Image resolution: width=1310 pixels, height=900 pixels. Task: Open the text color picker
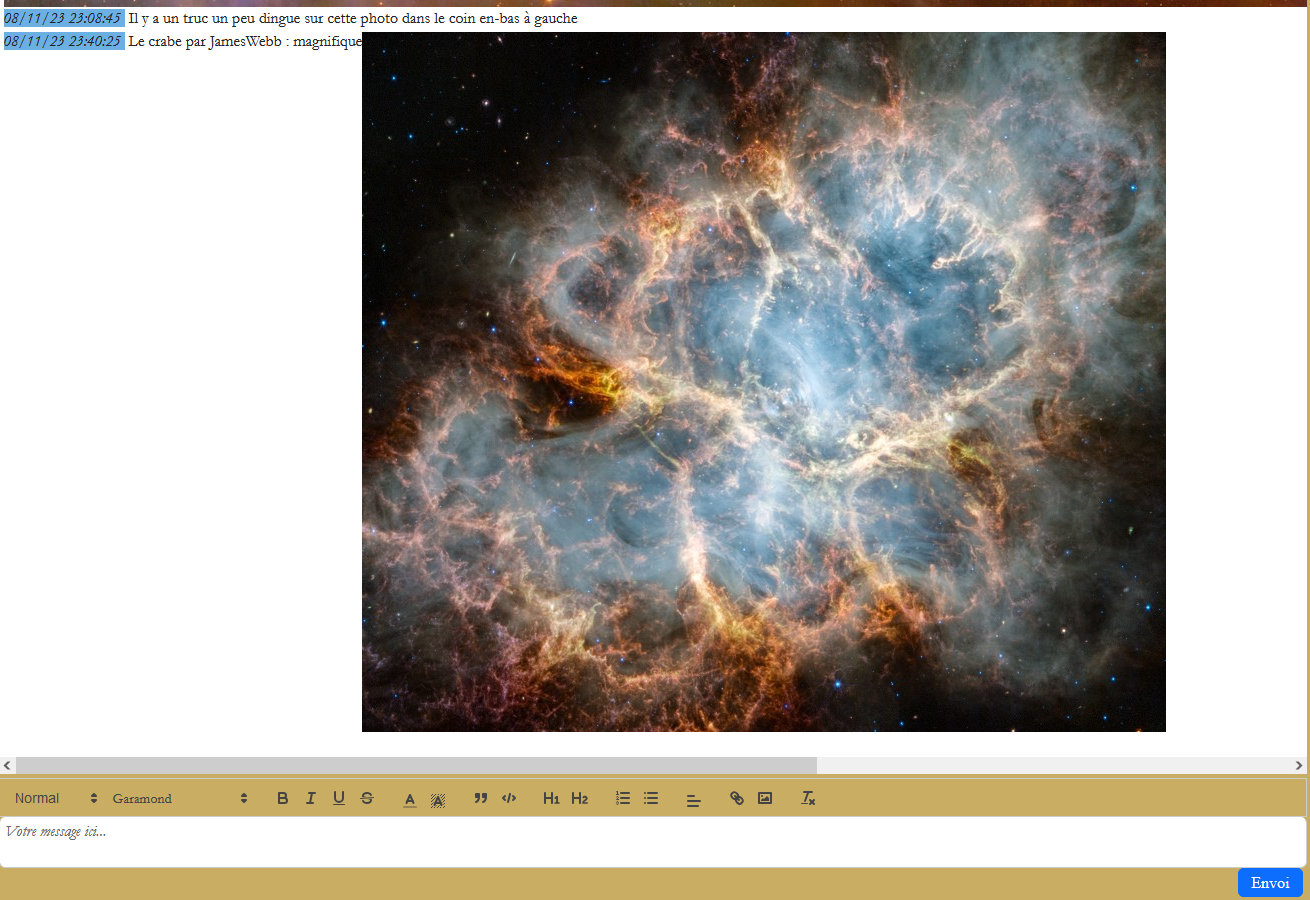[410, 799]
